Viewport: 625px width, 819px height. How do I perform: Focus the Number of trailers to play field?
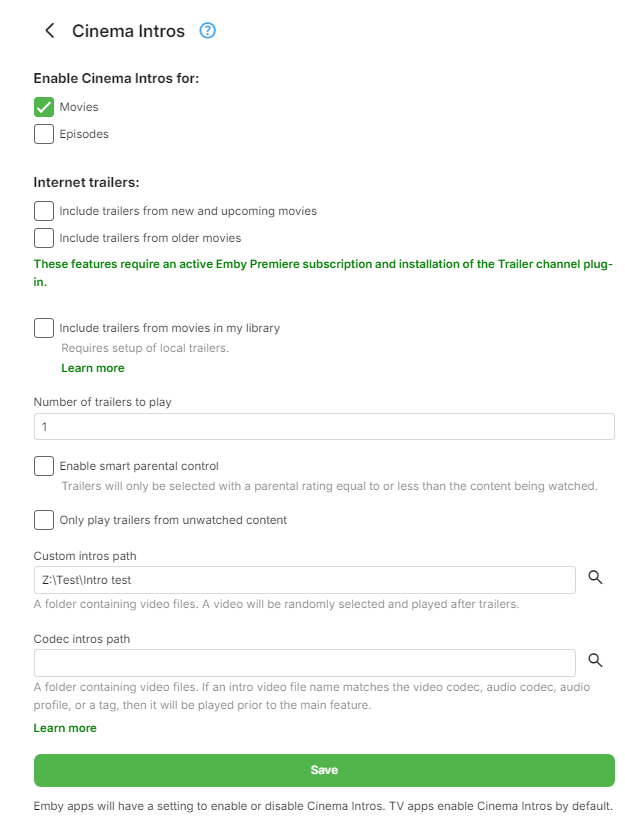[x=324, y=427]
